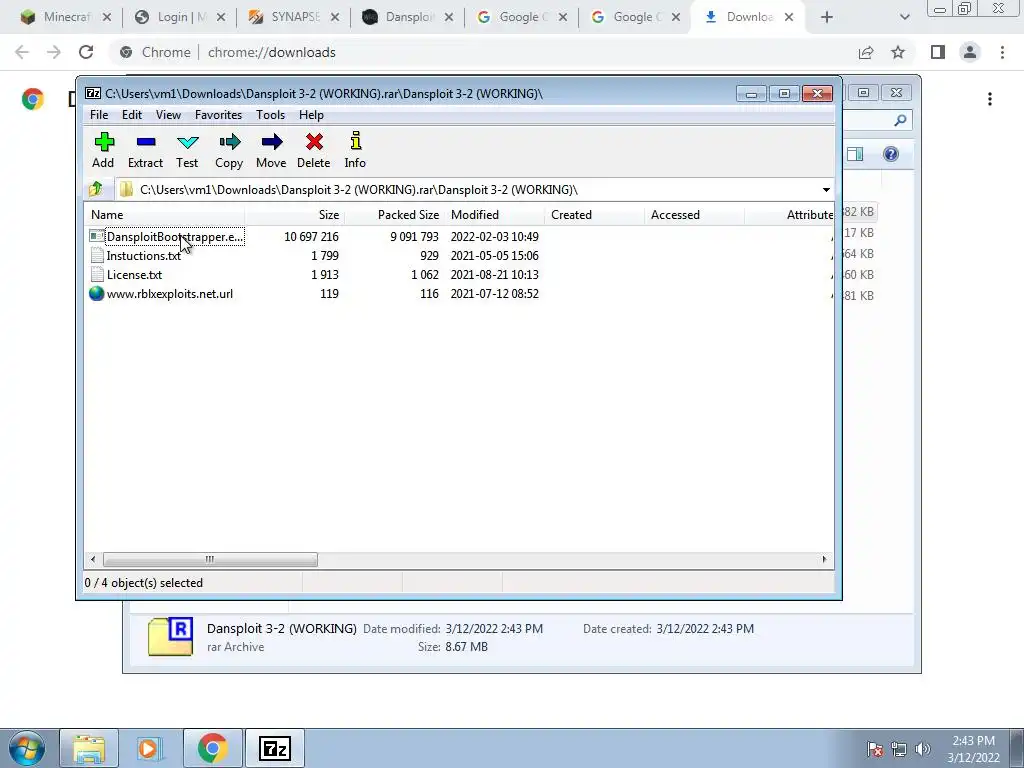This screenshot has height=768, width=1024.
Task: Select the License.txt file
Action: 126,274
